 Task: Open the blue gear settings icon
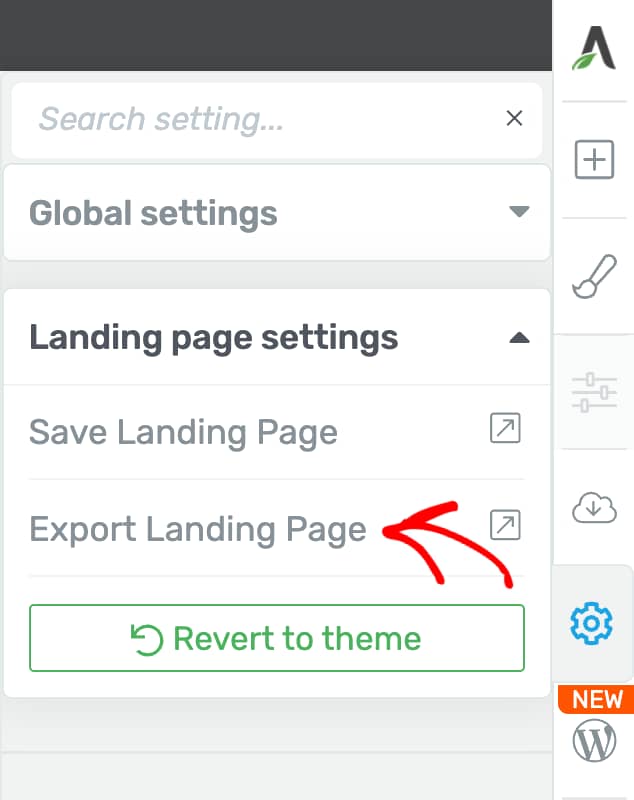[x=591, y=623]
